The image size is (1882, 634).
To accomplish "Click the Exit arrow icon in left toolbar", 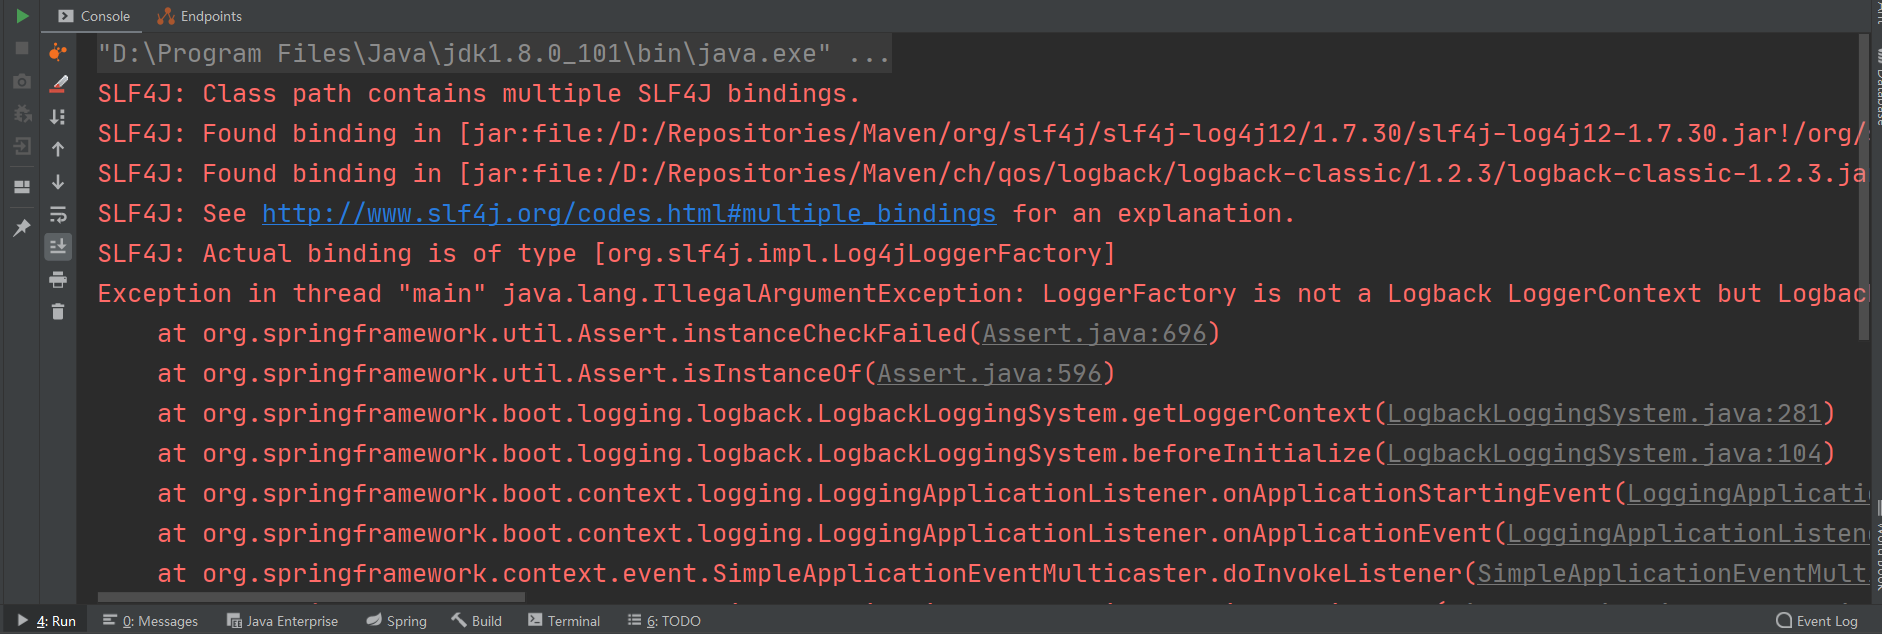I will point(22,147).
